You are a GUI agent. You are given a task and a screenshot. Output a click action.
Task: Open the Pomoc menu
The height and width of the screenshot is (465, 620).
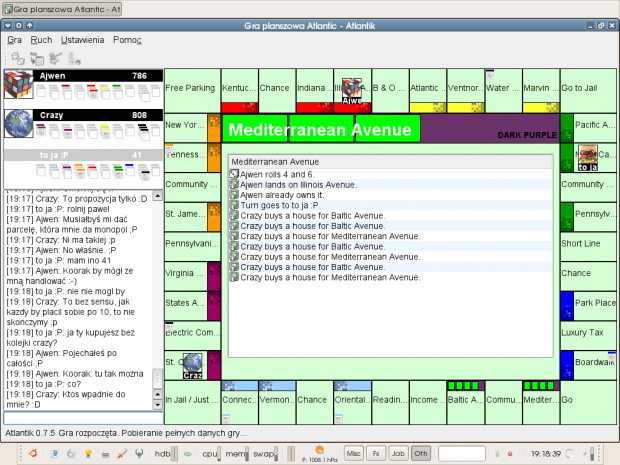pyautogui.click(x=127, y=40)
